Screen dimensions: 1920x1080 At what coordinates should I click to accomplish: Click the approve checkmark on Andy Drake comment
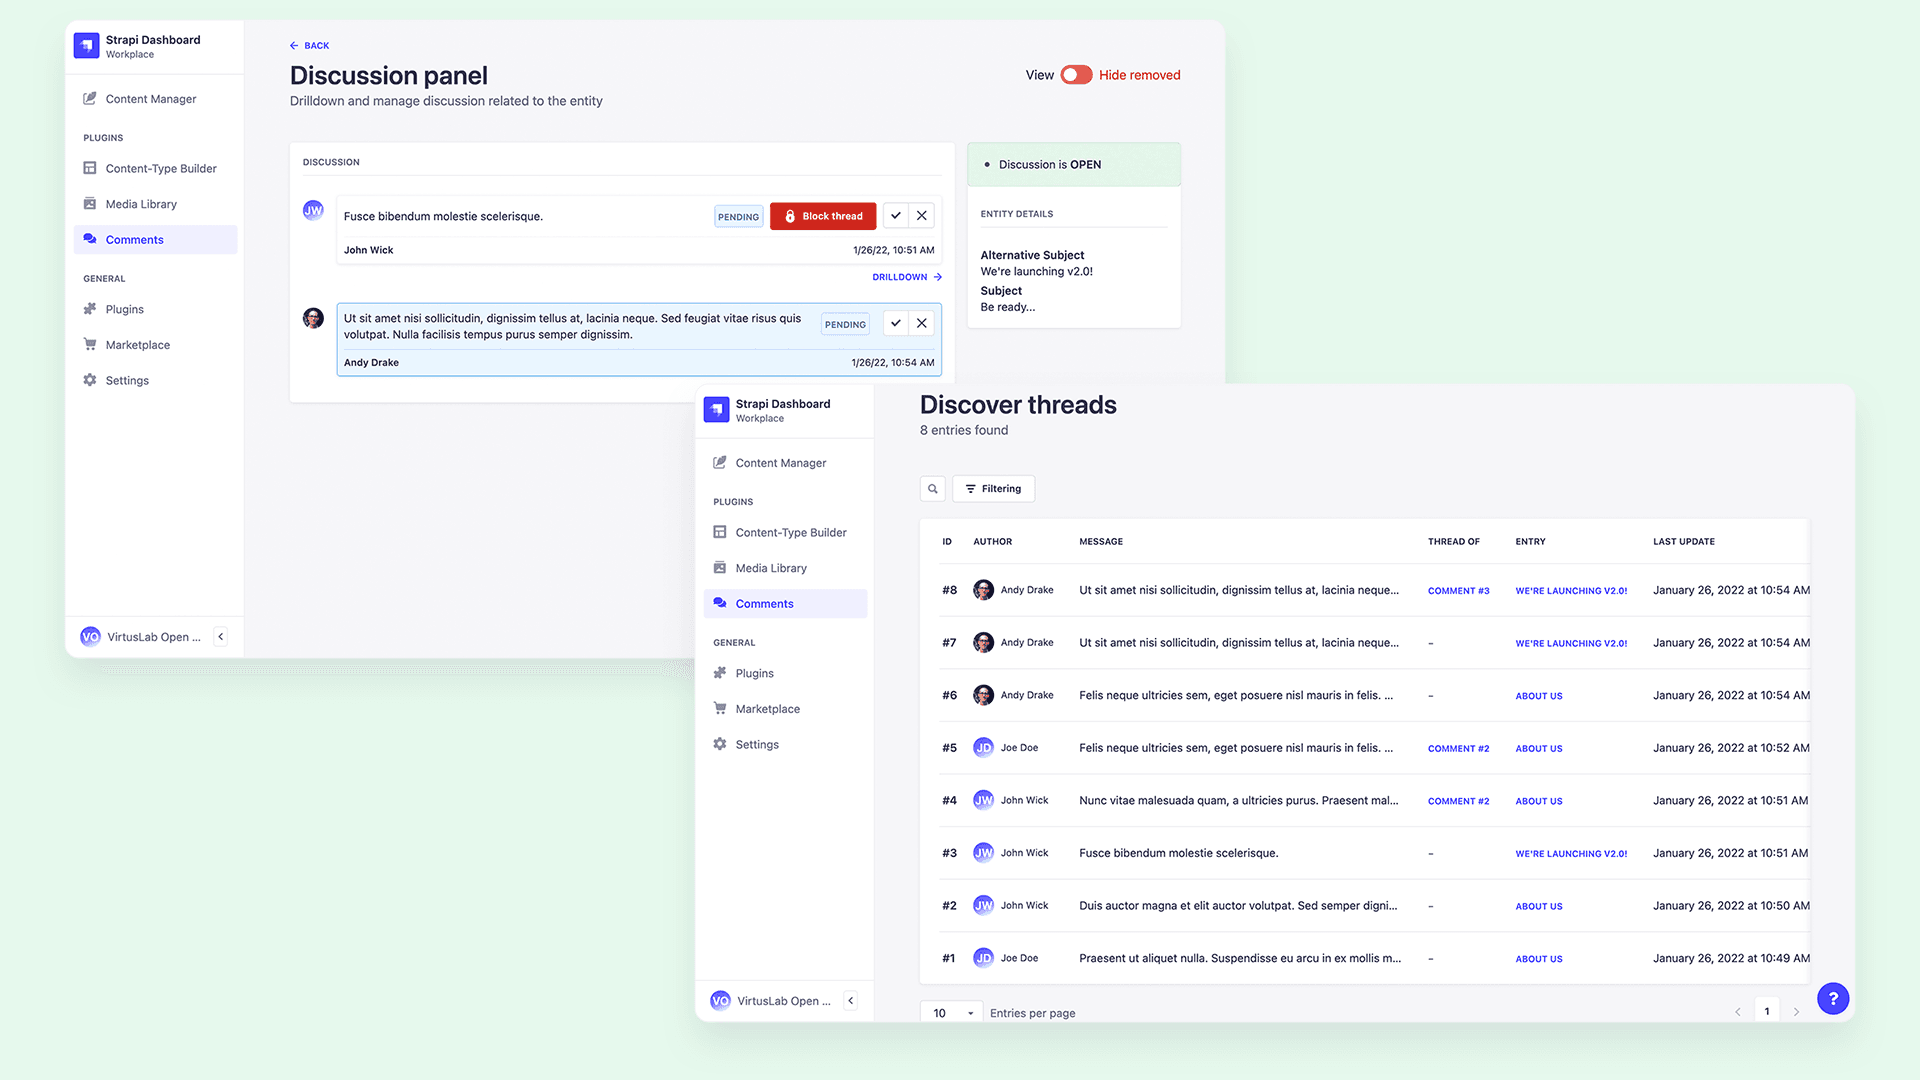pyautogui.click(x=895, y=322)
